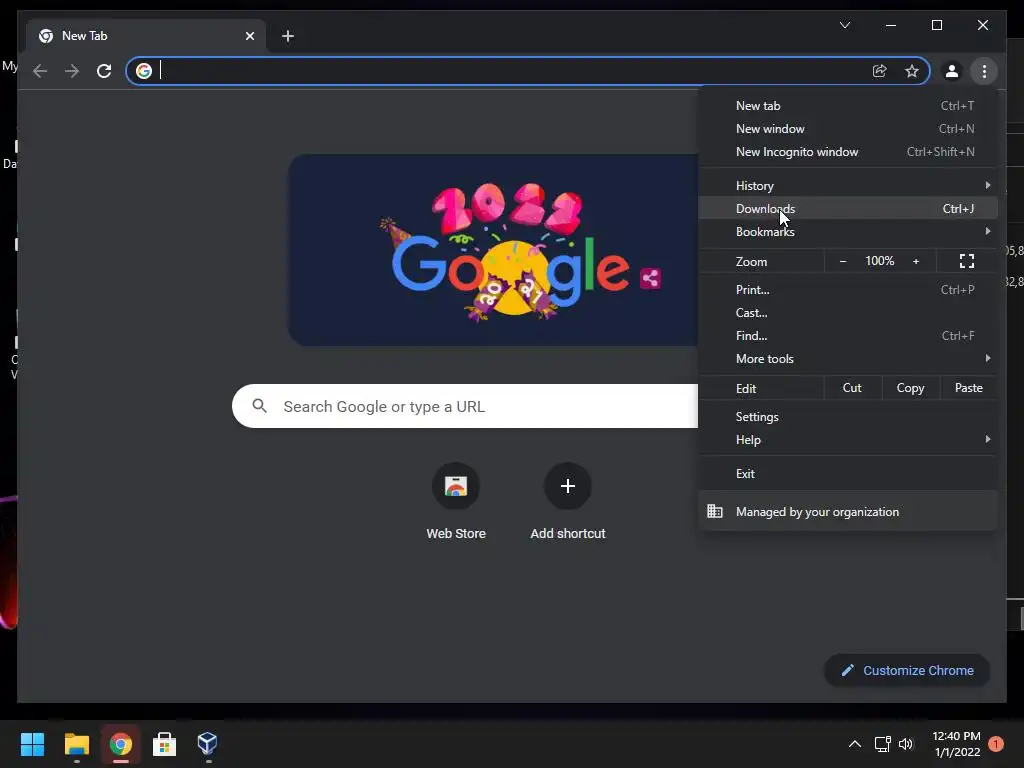This screenshot has width=1024, height=768.
Task: Open the clock showing 12:40 PM
Action: [957, 744]
